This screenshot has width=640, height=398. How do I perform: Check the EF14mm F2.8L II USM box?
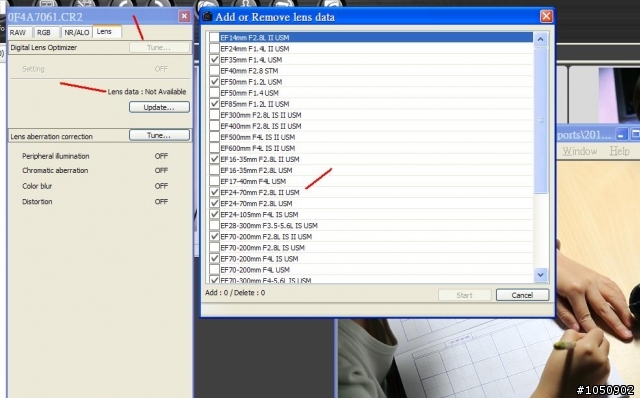point(214,38)
